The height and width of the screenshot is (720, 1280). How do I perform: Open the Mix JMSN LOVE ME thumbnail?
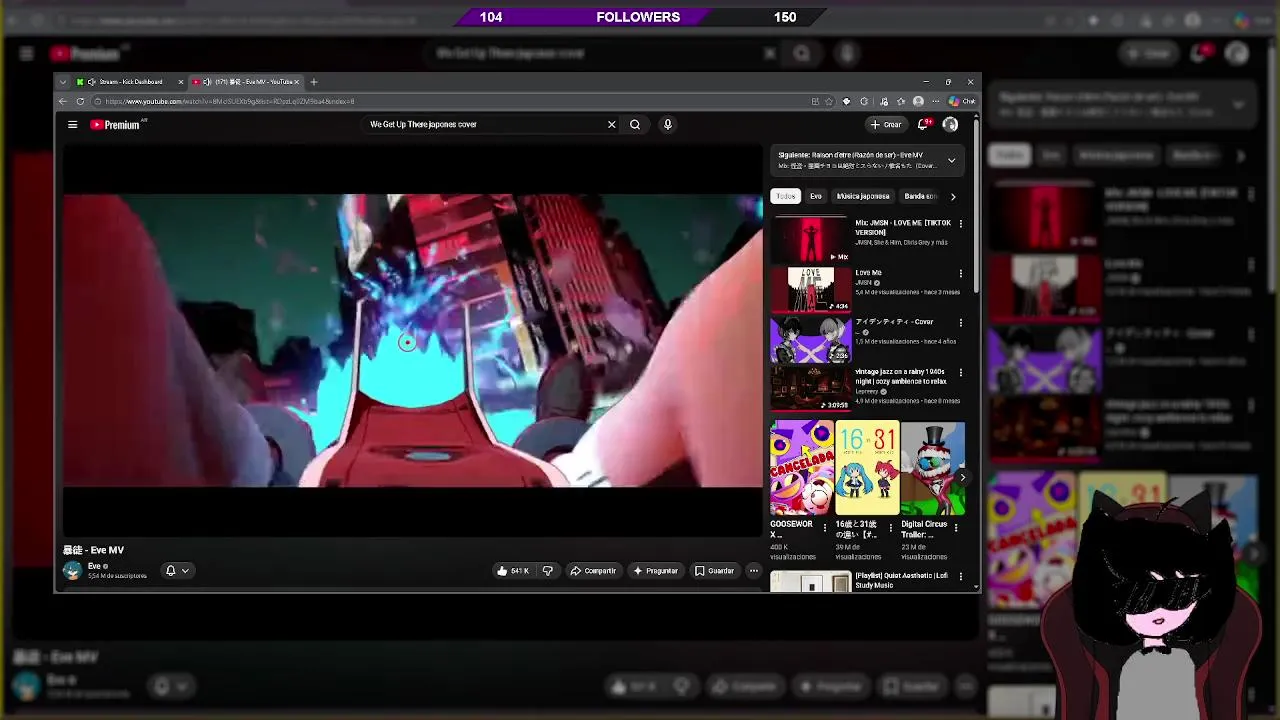810,240
